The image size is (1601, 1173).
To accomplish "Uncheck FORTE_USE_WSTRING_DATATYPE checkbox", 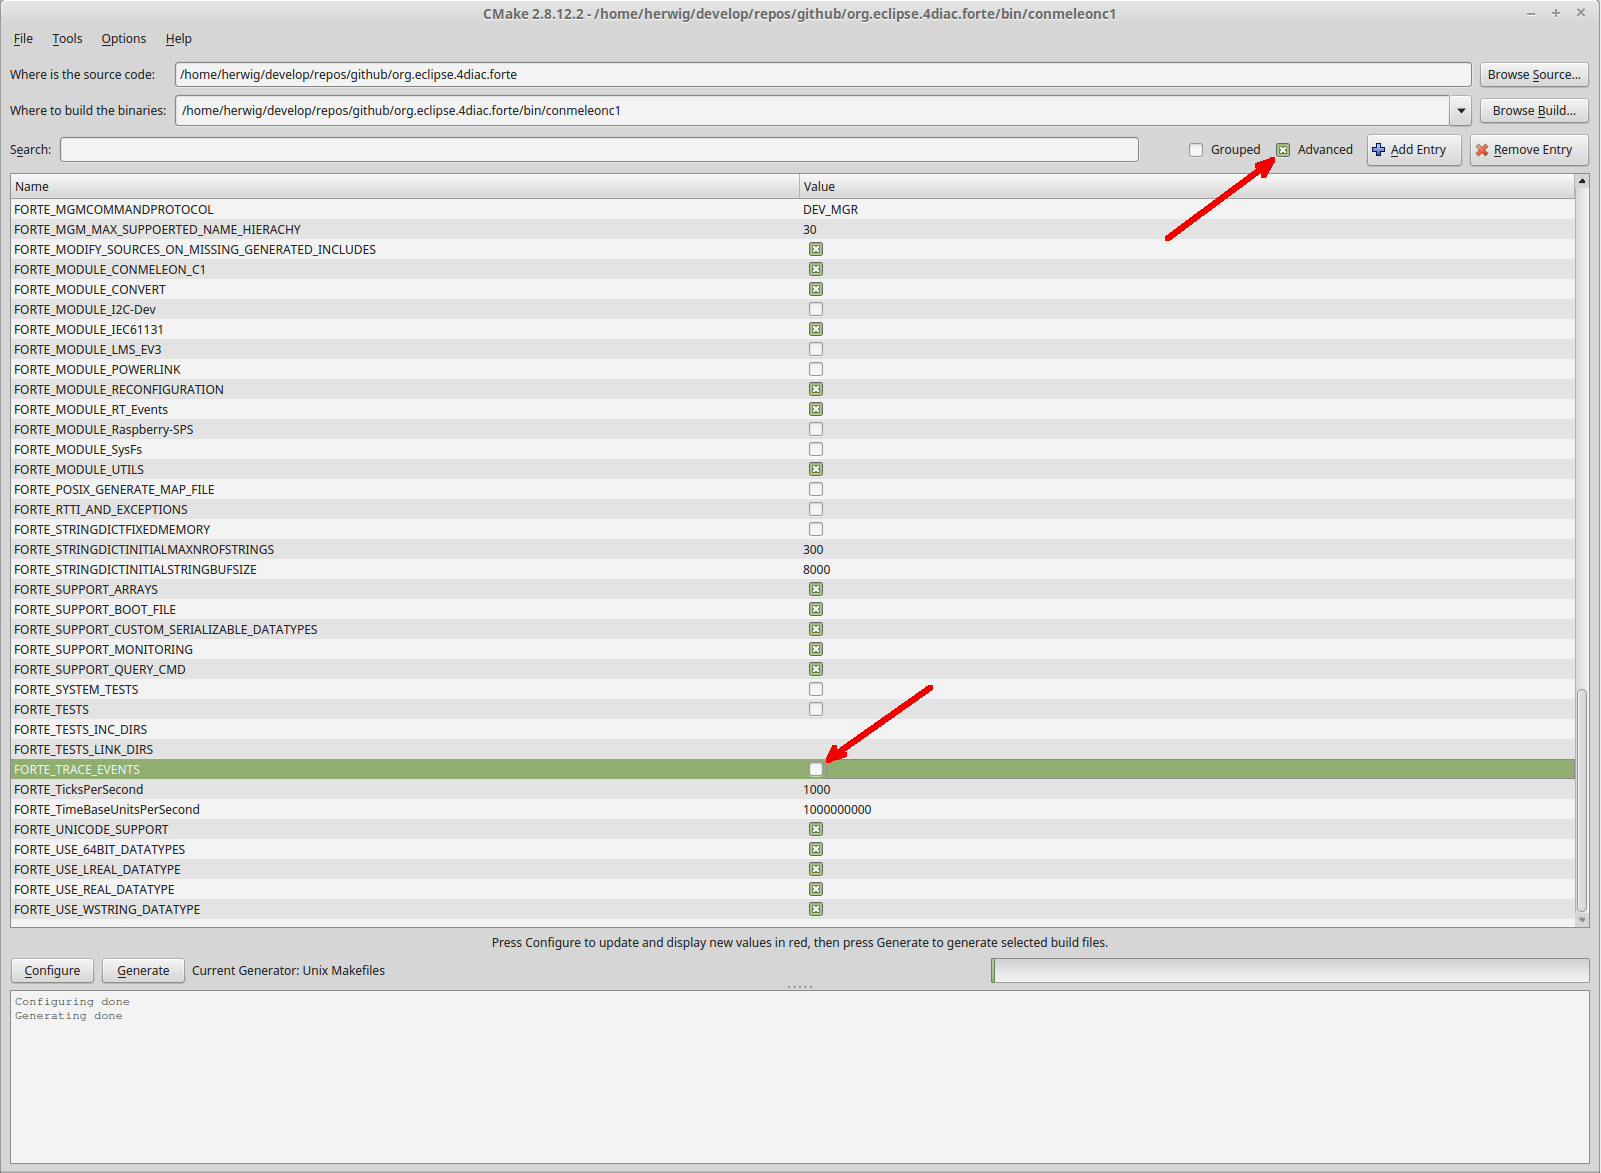I will pos(816,909).
